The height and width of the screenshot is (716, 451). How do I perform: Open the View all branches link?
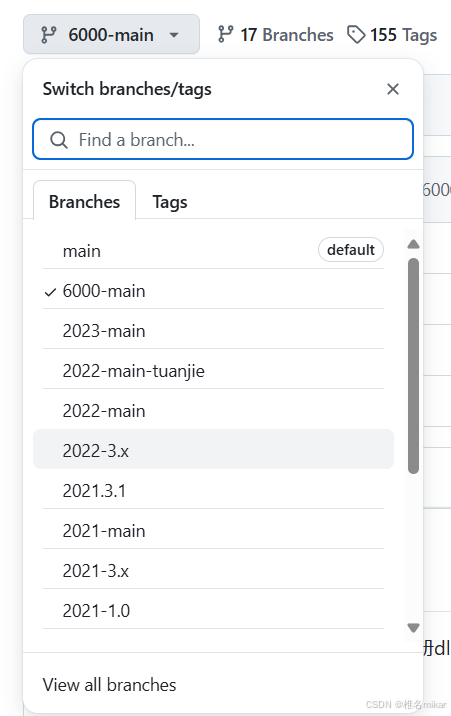[x=110, y=685]
